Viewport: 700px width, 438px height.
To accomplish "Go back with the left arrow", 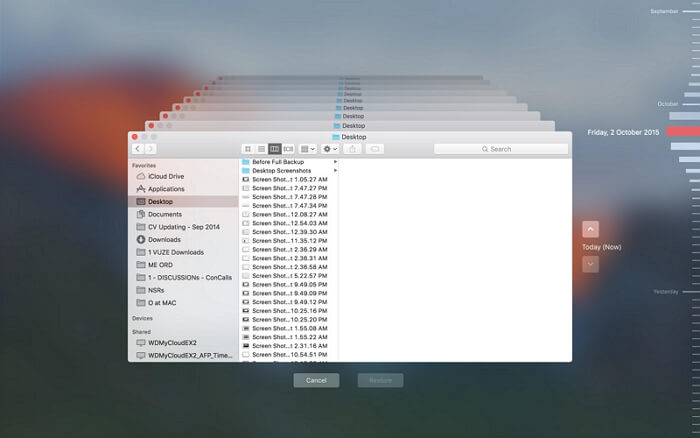I will tap(137, 149).
